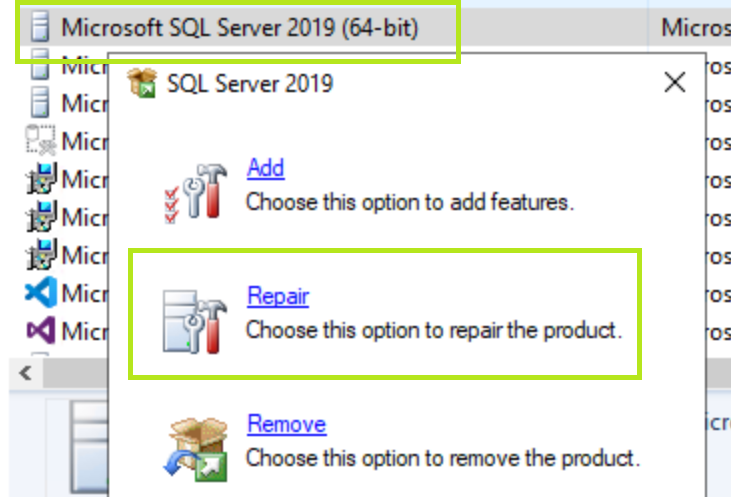This screenshot has width=731, height=497.
Task: Click the Repair server-and-tools icon
Action: click(194, 320)
